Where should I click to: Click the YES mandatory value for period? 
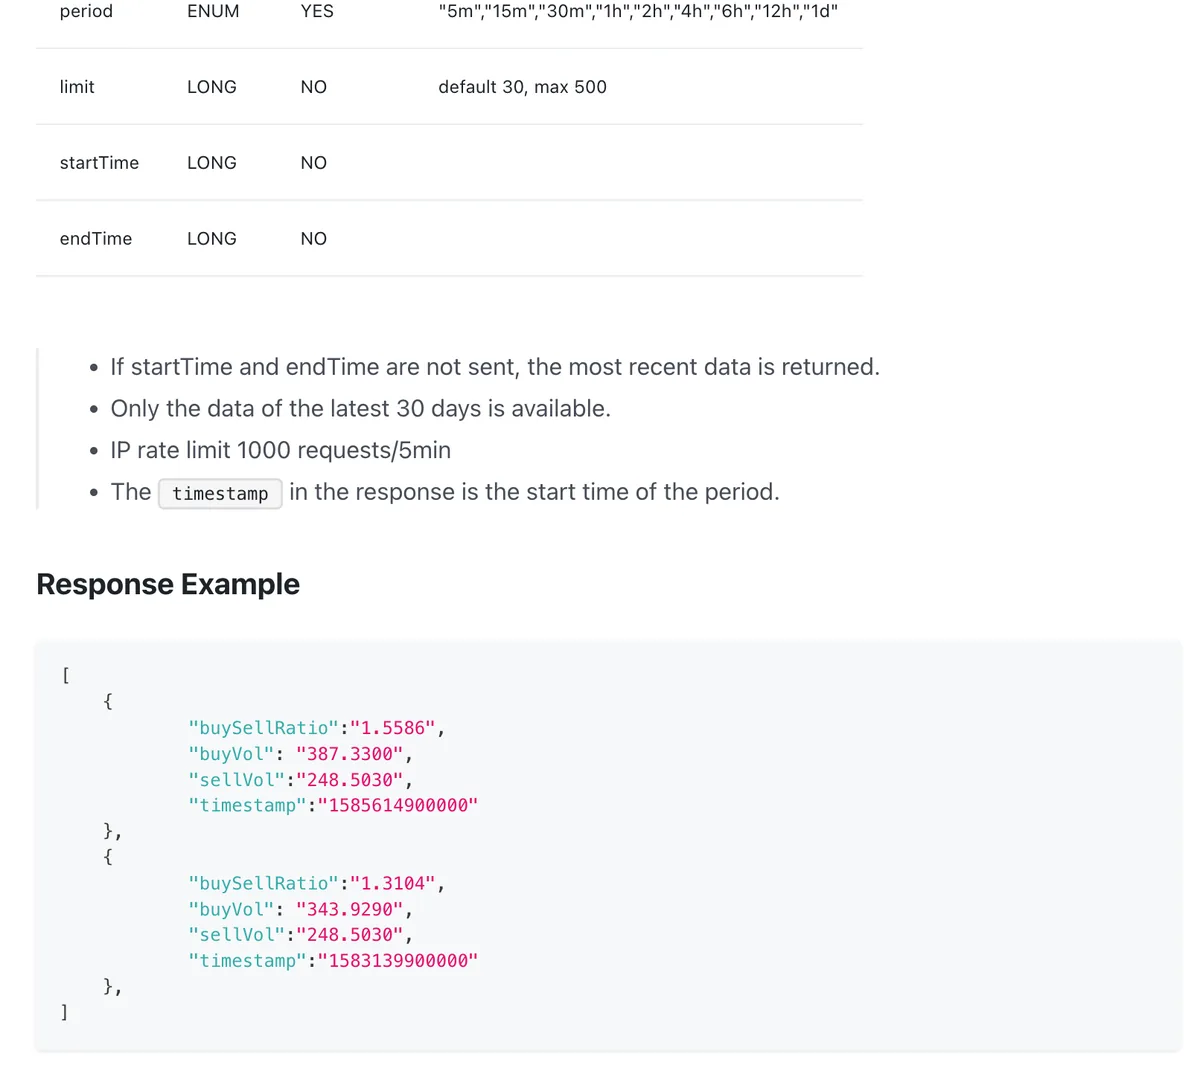tap(317, 11)
